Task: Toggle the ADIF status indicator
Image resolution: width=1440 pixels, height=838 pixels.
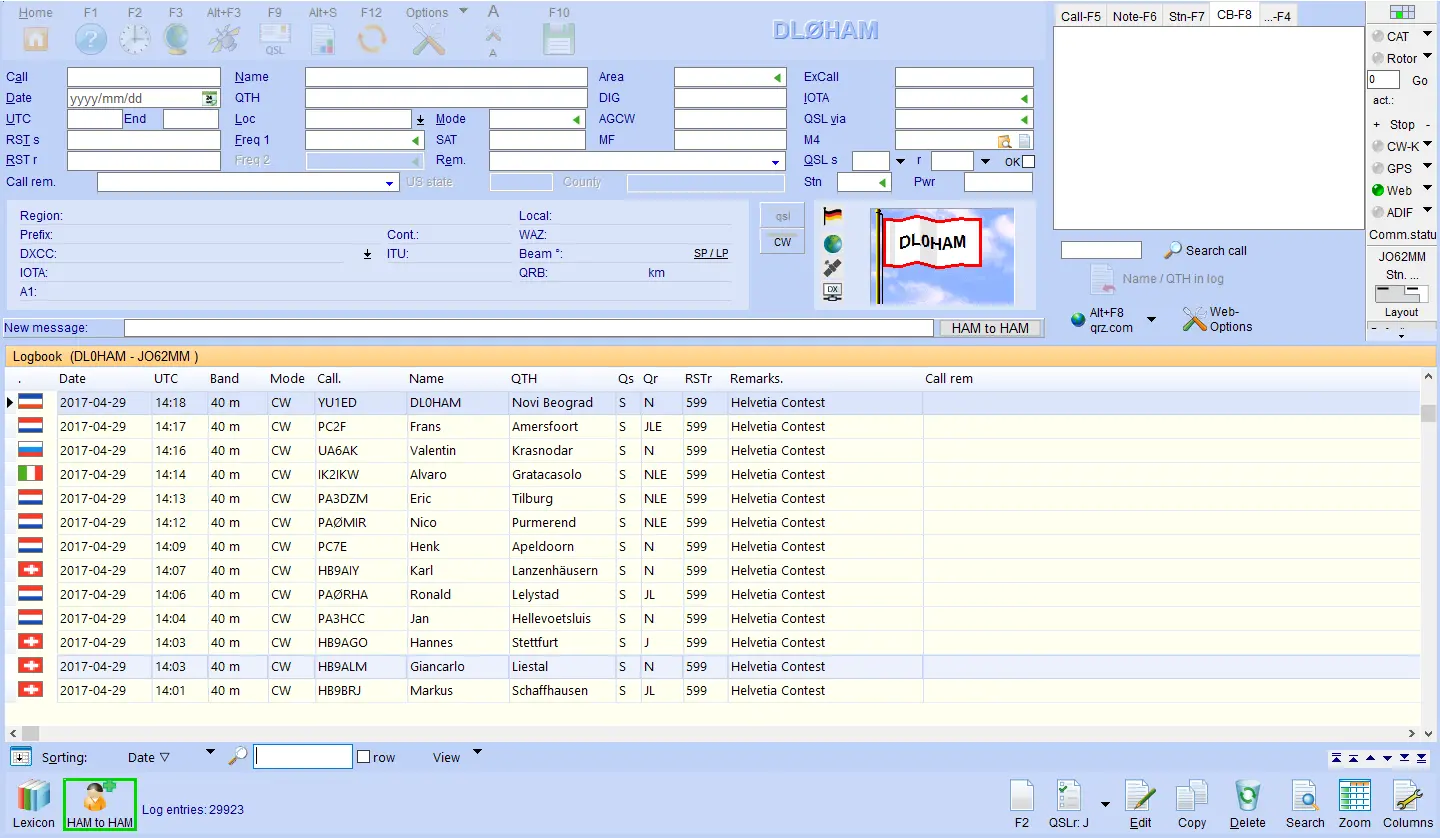Action: click(x=1378, y=212)
